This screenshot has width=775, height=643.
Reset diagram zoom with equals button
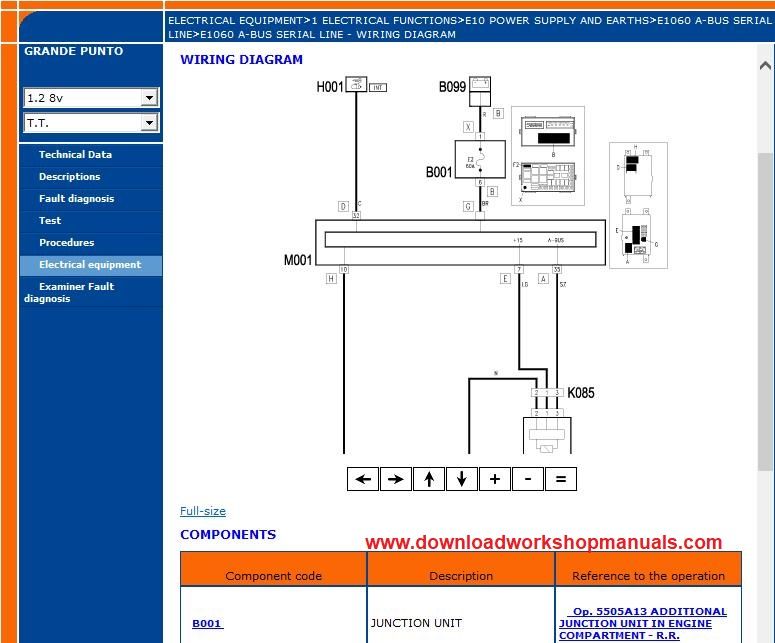point(560,479)
